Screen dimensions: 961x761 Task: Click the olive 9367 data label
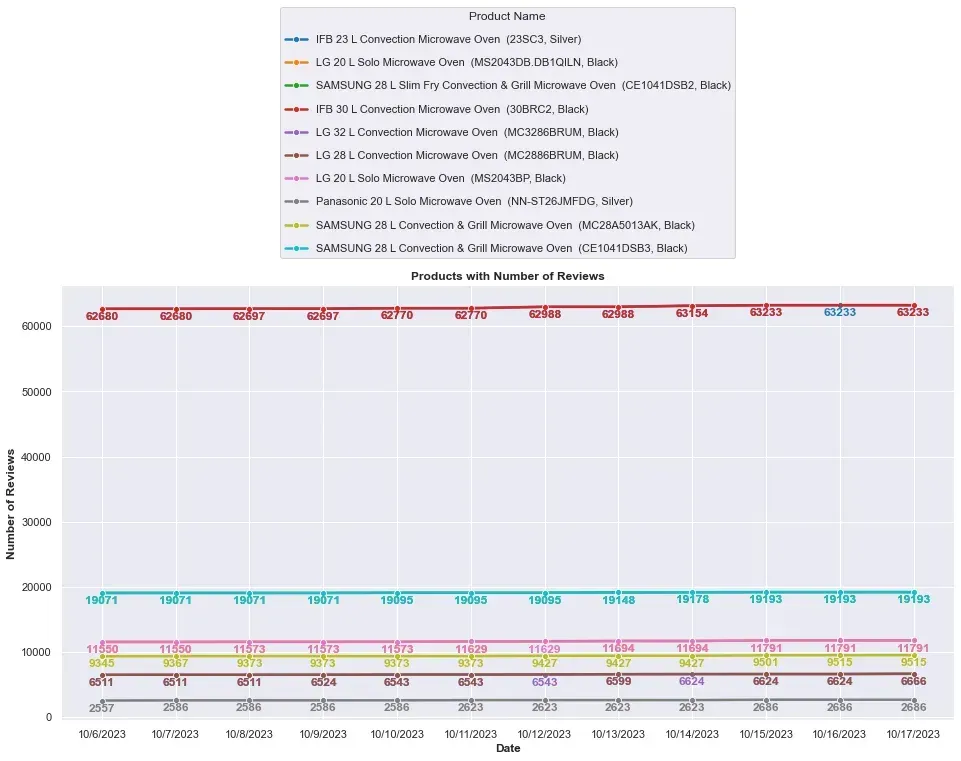[176, 663]
